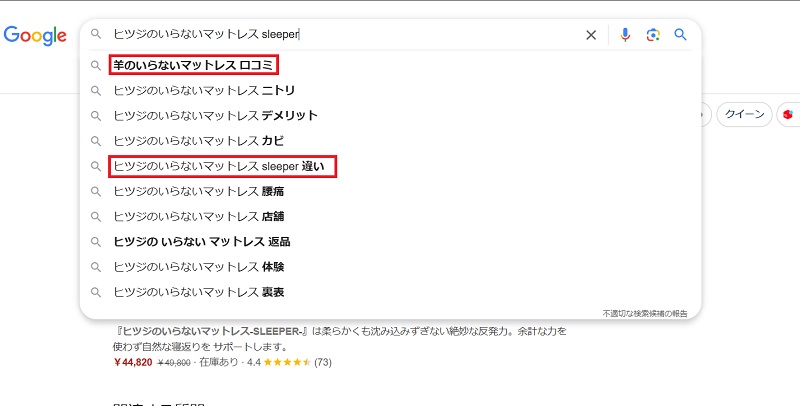The image size is (800, 406).
Task: Select suggestion ヒツジのいらないマットレス 店舗
Action: click(198, 216)
